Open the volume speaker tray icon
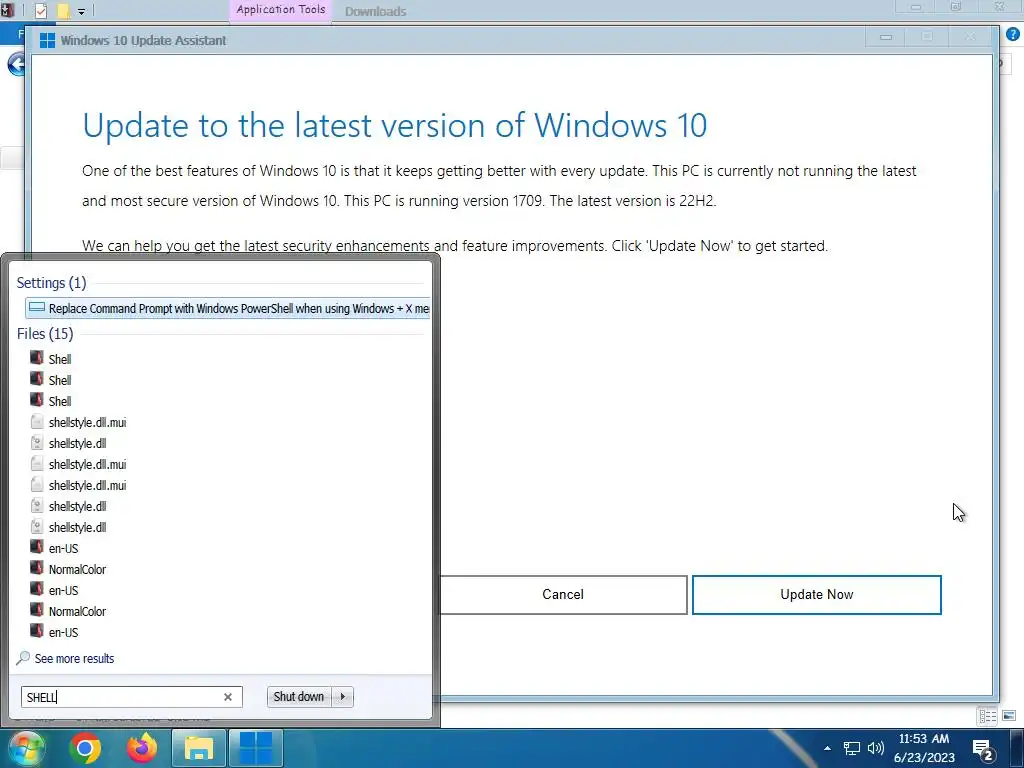This screenshot has height=768, width=1024. (875, 748)
